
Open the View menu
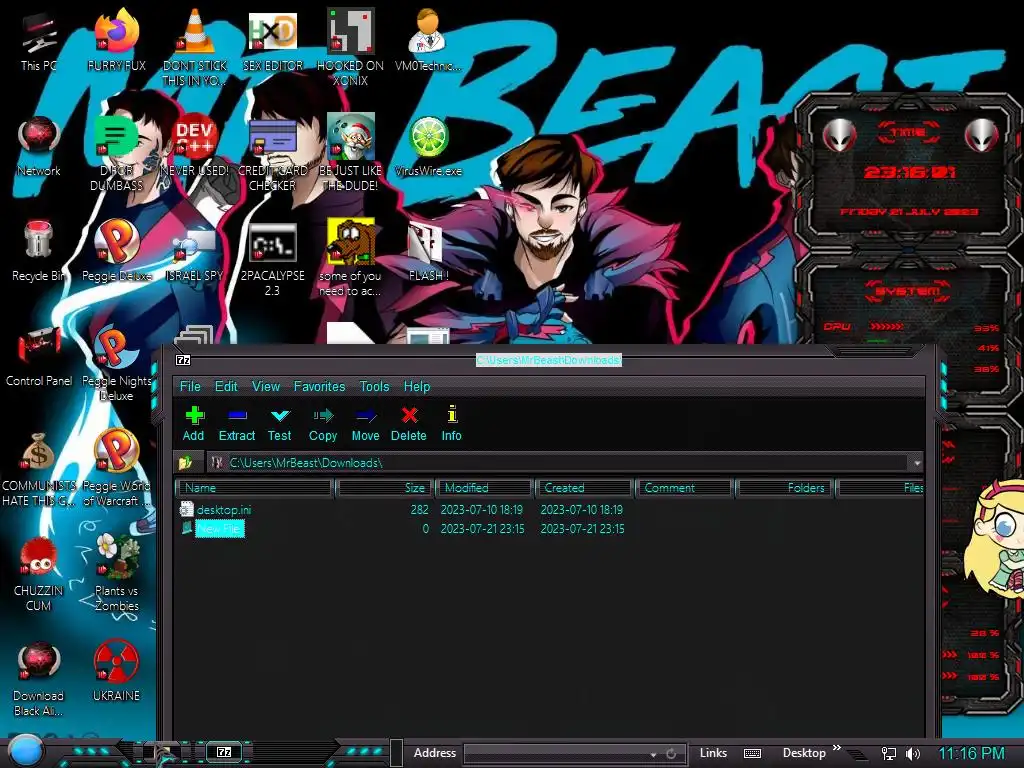click(x=266, y=387)
